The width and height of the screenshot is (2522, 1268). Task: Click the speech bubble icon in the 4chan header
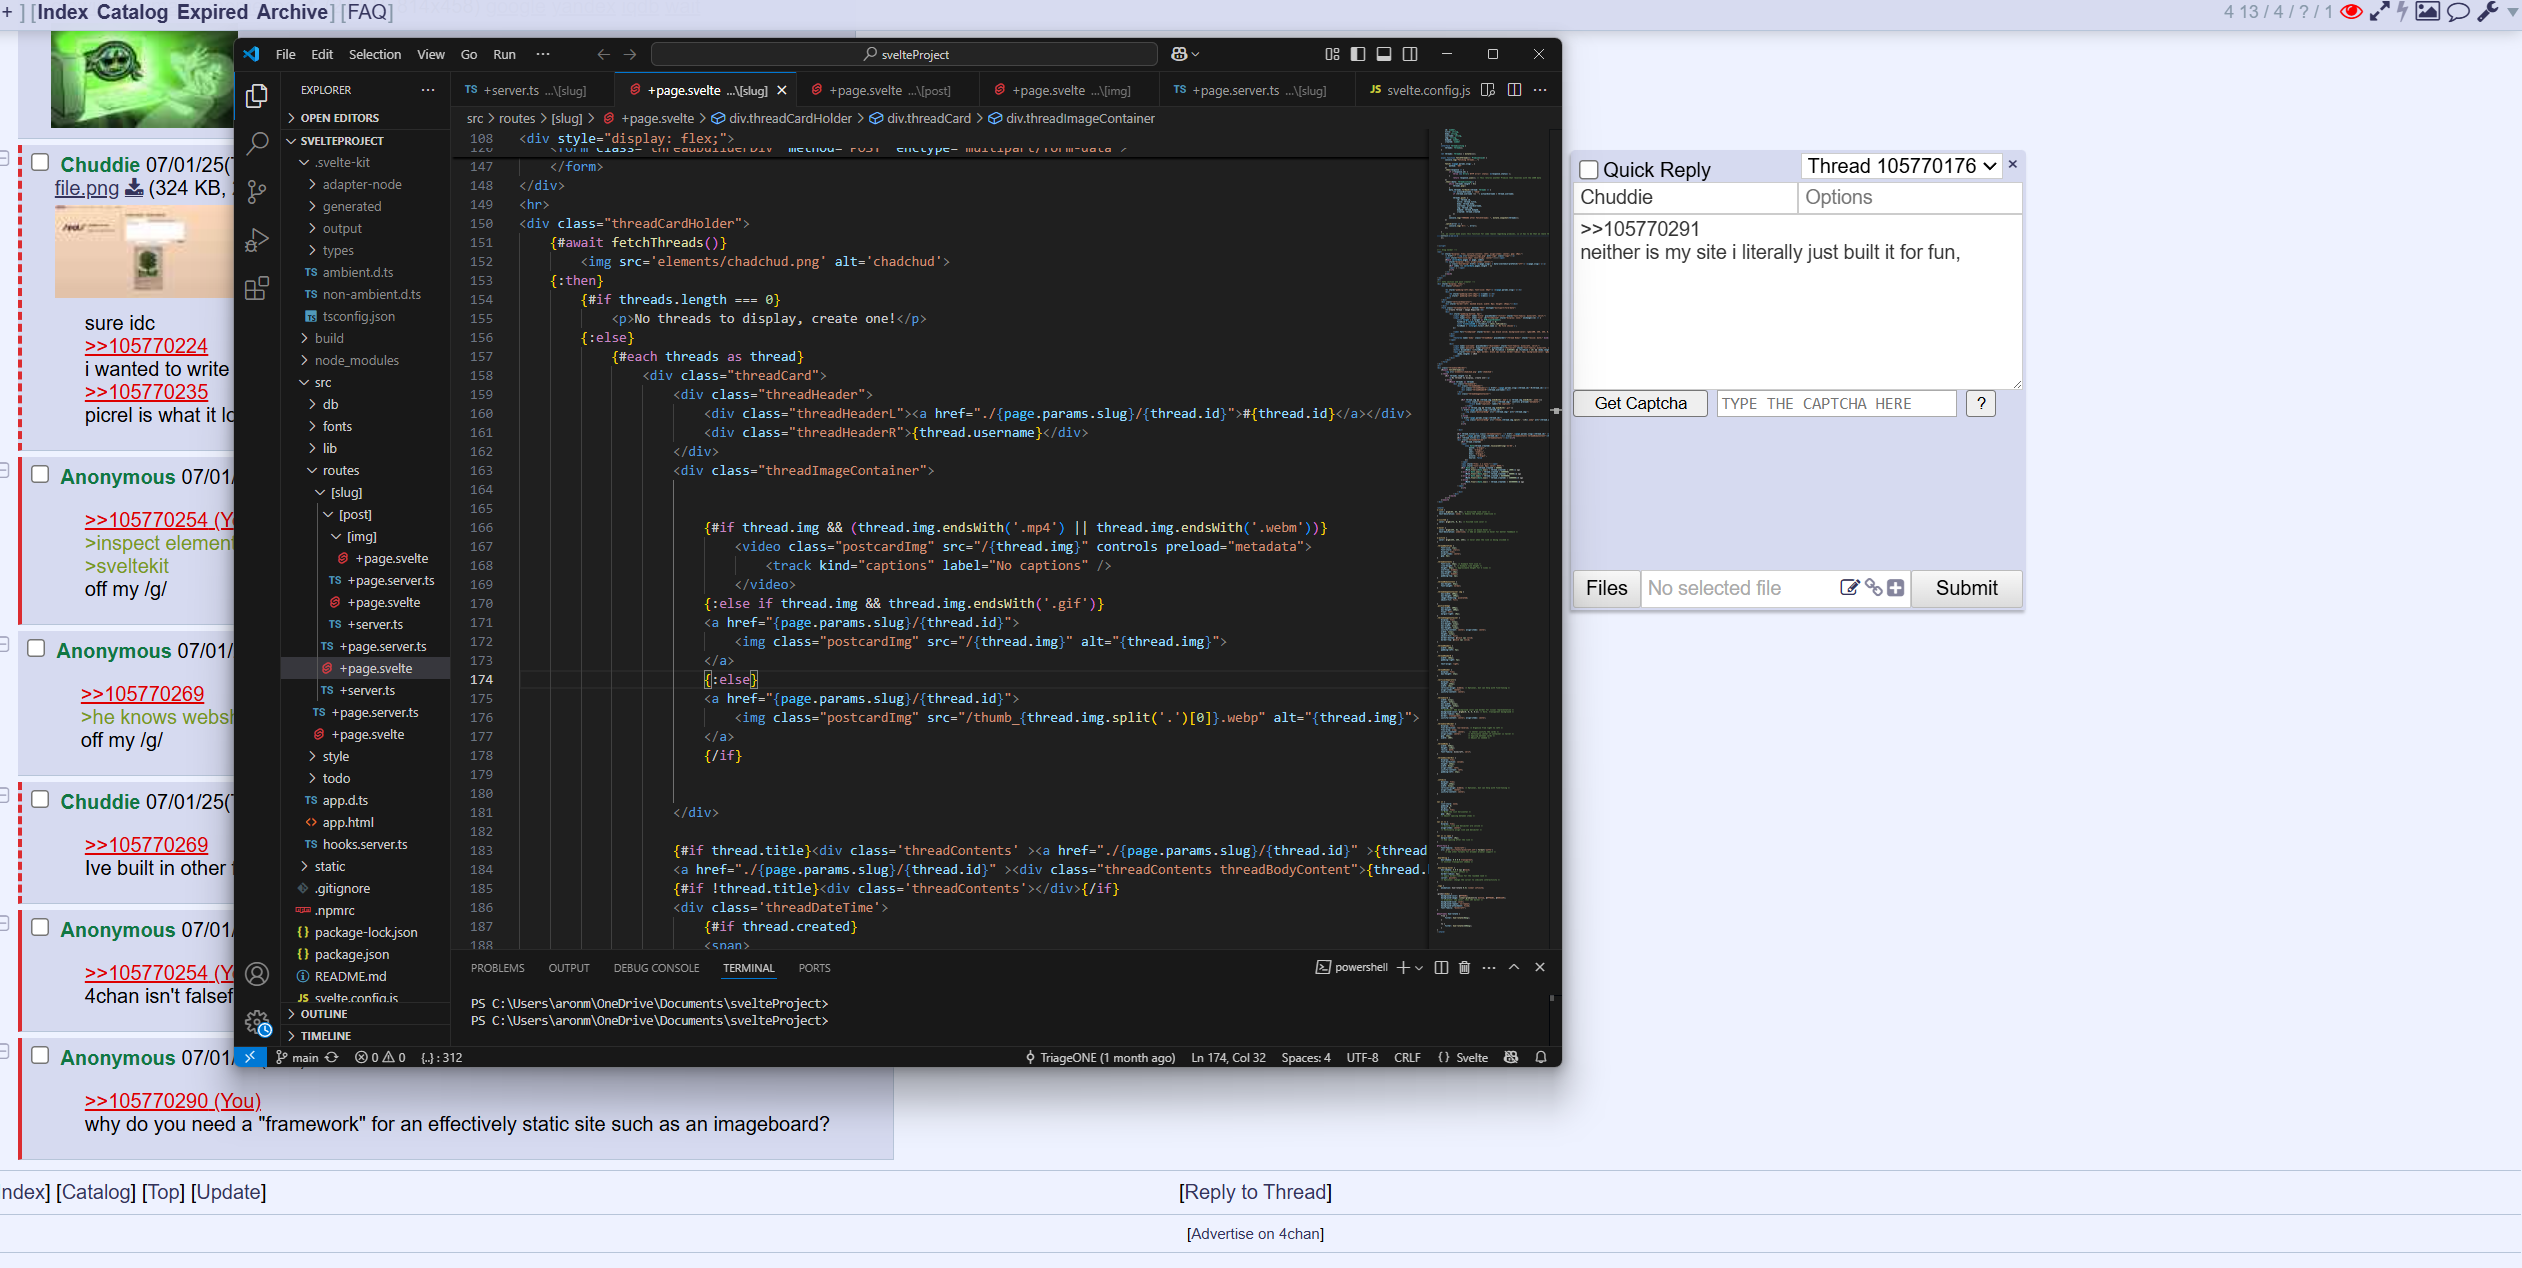point(2458,12)
